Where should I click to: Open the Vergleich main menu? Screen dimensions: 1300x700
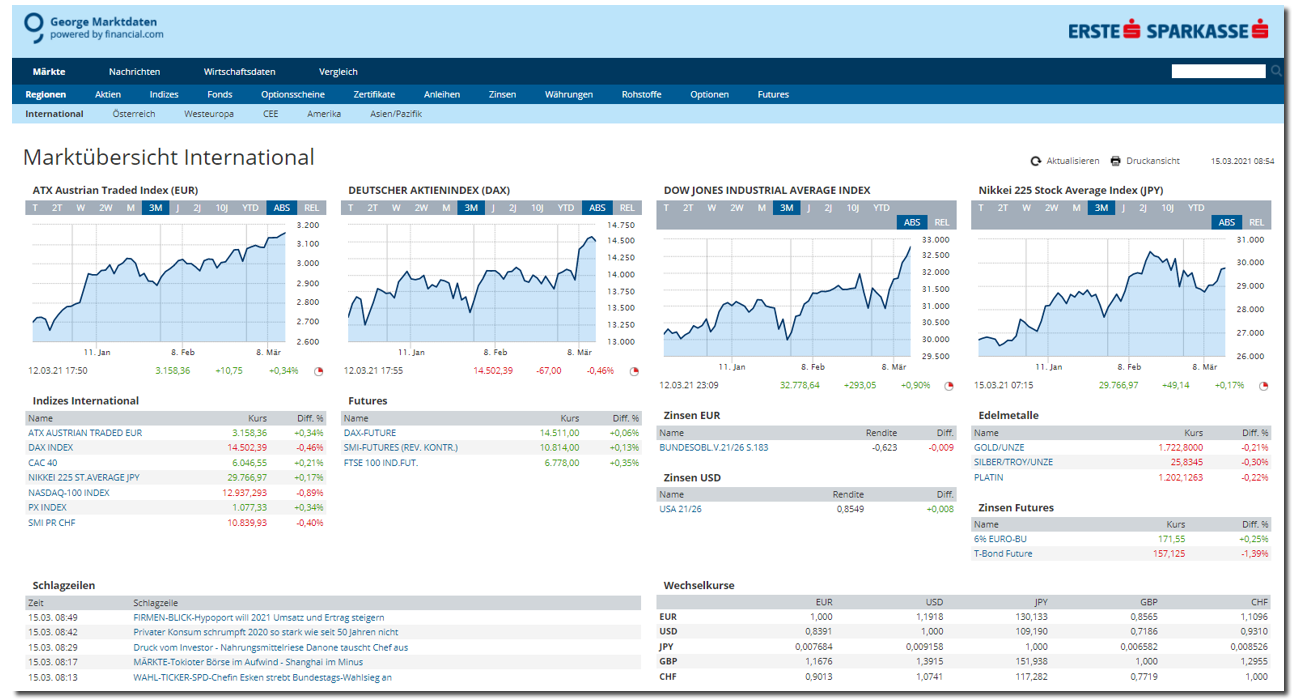pyautogui.click(x=338, y=72)
